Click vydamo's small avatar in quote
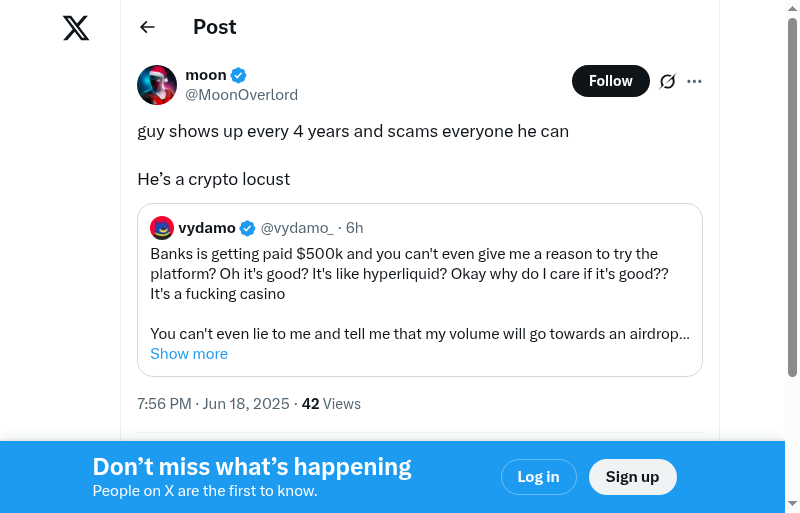The height and width of the screenshot is (513, 800). [162, 228]
